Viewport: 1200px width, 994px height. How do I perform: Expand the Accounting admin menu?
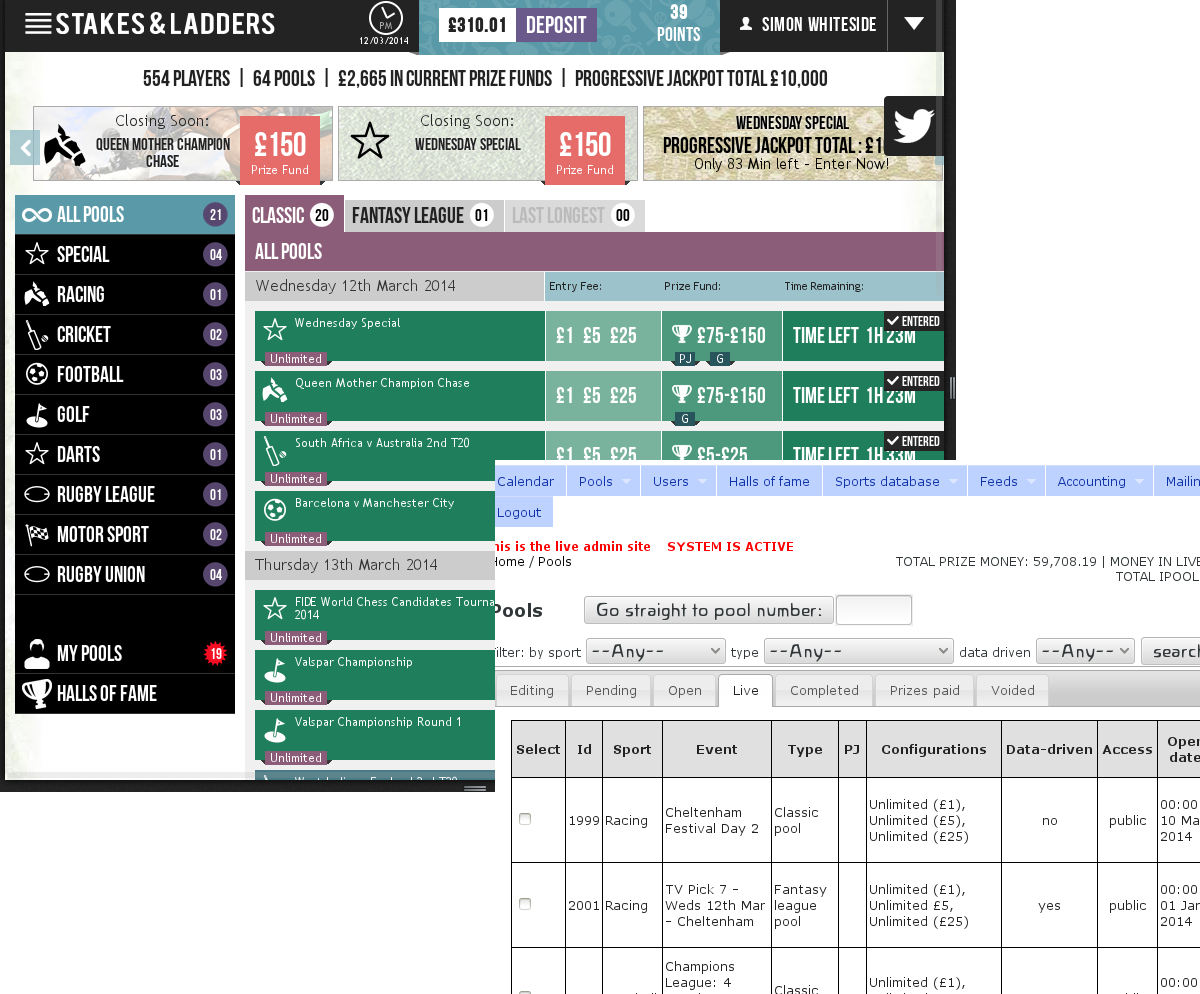click(x=1099, y=481)
